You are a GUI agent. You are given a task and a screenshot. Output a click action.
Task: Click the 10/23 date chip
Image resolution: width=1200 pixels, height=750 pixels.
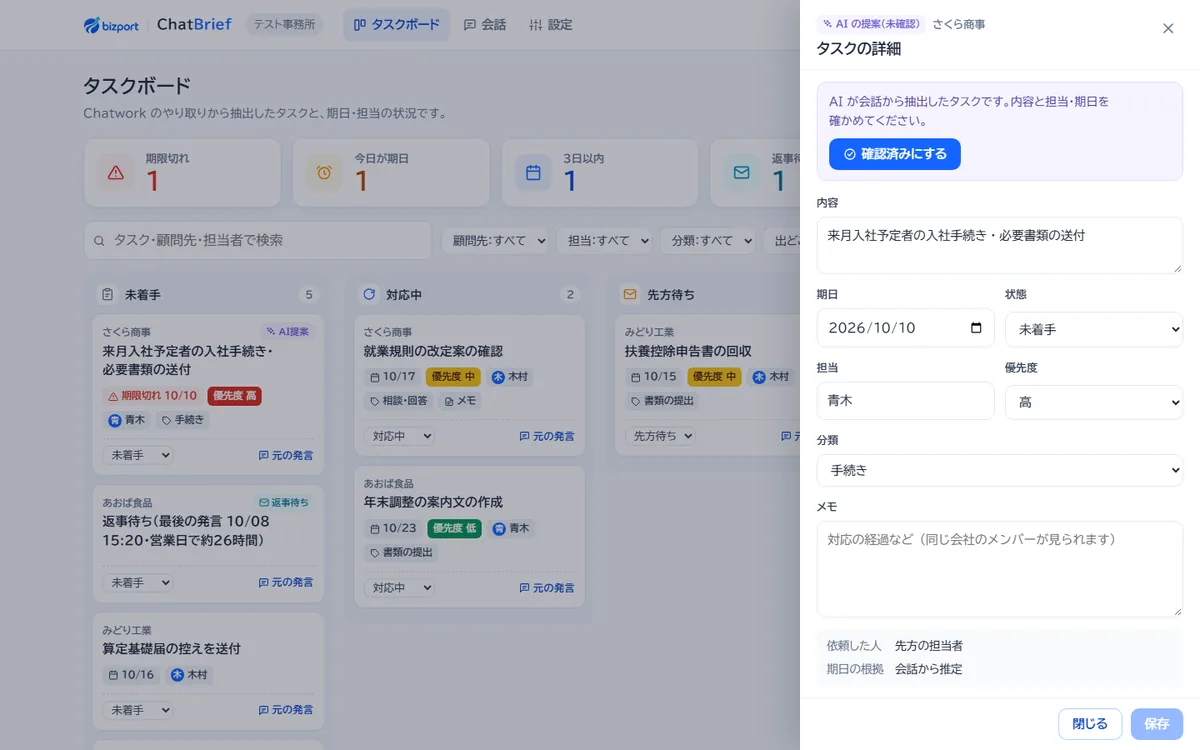(392, 528)
